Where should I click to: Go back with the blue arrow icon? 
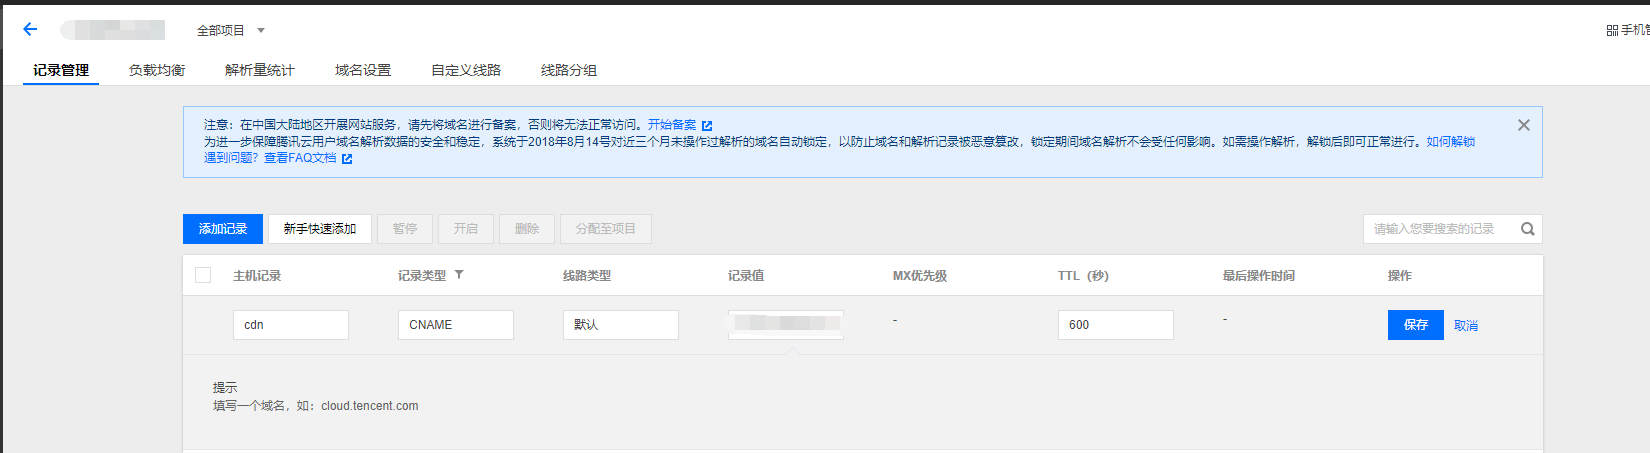click(30, 29)
